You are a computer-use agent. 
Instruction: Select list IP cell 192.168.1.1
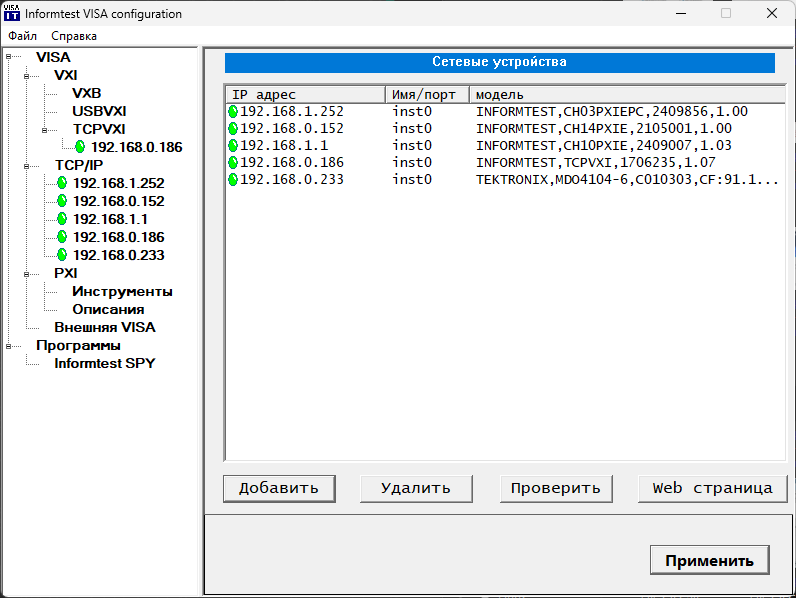[x=284, y=146]
